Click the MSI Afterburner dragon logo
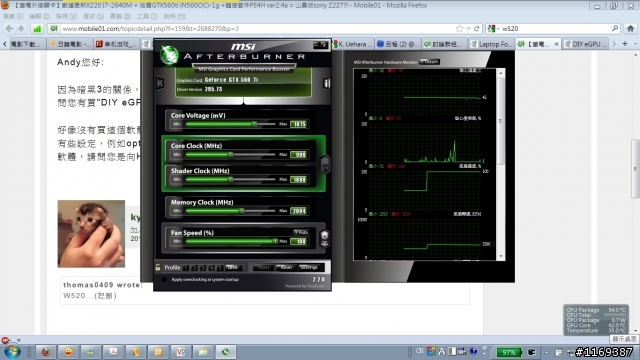This screenshot has width=640, height=360. point(169,56)
